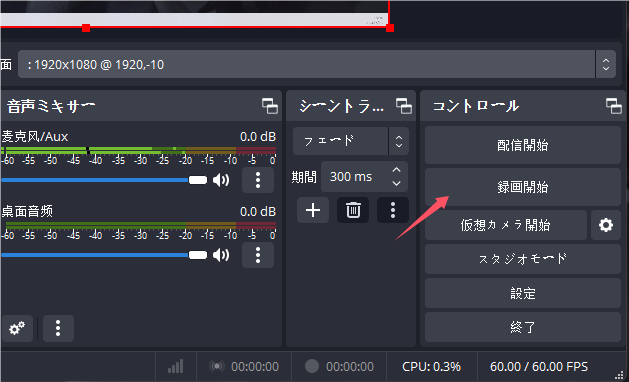Click streaming status timer 00:00:00 icon
Screen dimensions: 629x382
(217, 366)
